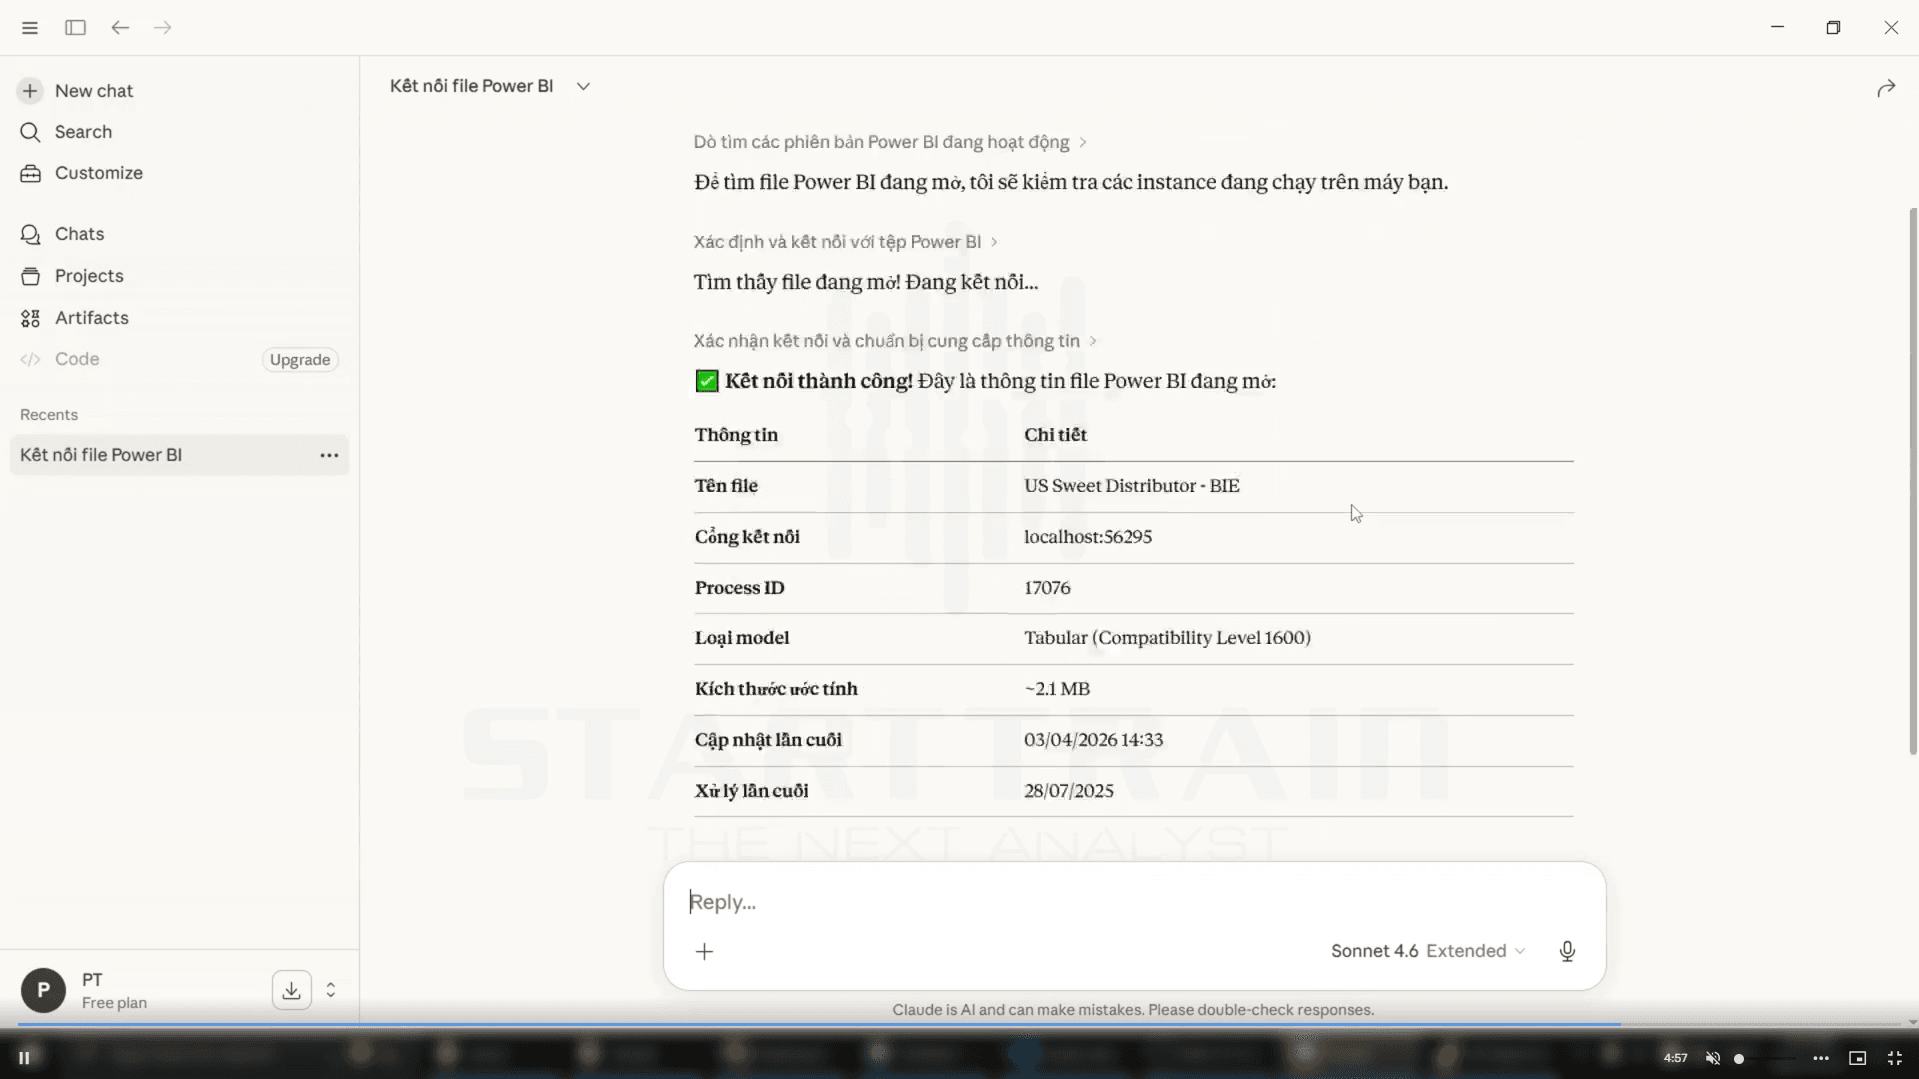Go back with the left arrow
1919x1079 pixels.
[x=120, y=28]
